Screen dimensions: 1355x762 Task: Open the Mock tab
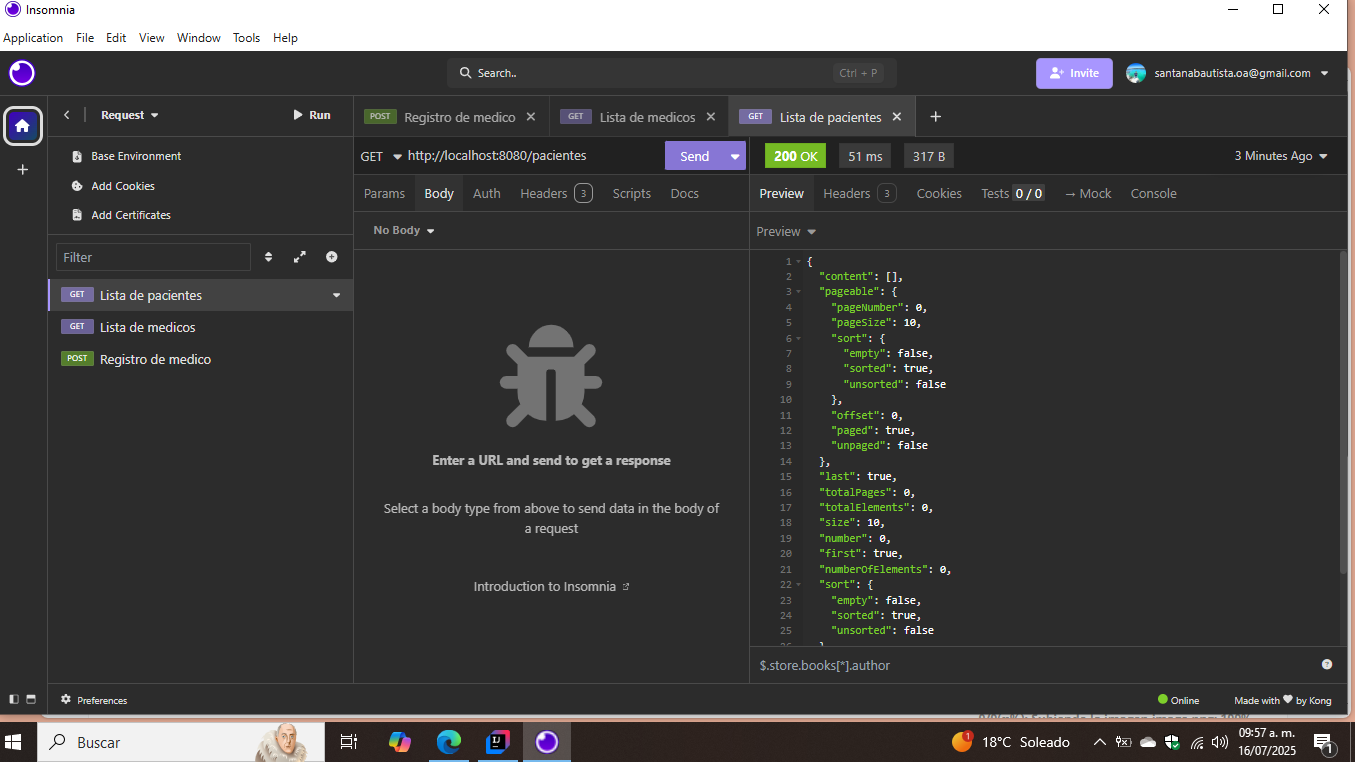(x=1088, y=194)
